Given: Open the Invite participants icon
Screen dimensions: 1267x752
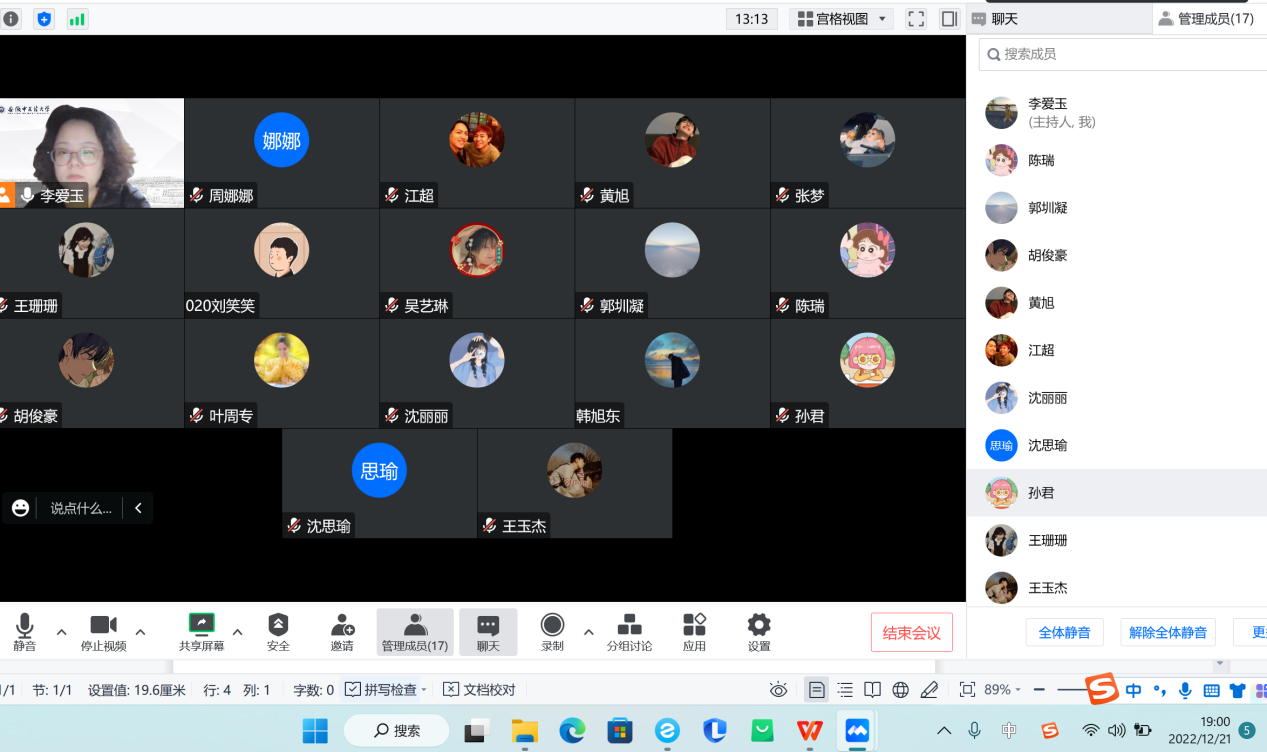Looking at the screenshot, I should [342, 626].
